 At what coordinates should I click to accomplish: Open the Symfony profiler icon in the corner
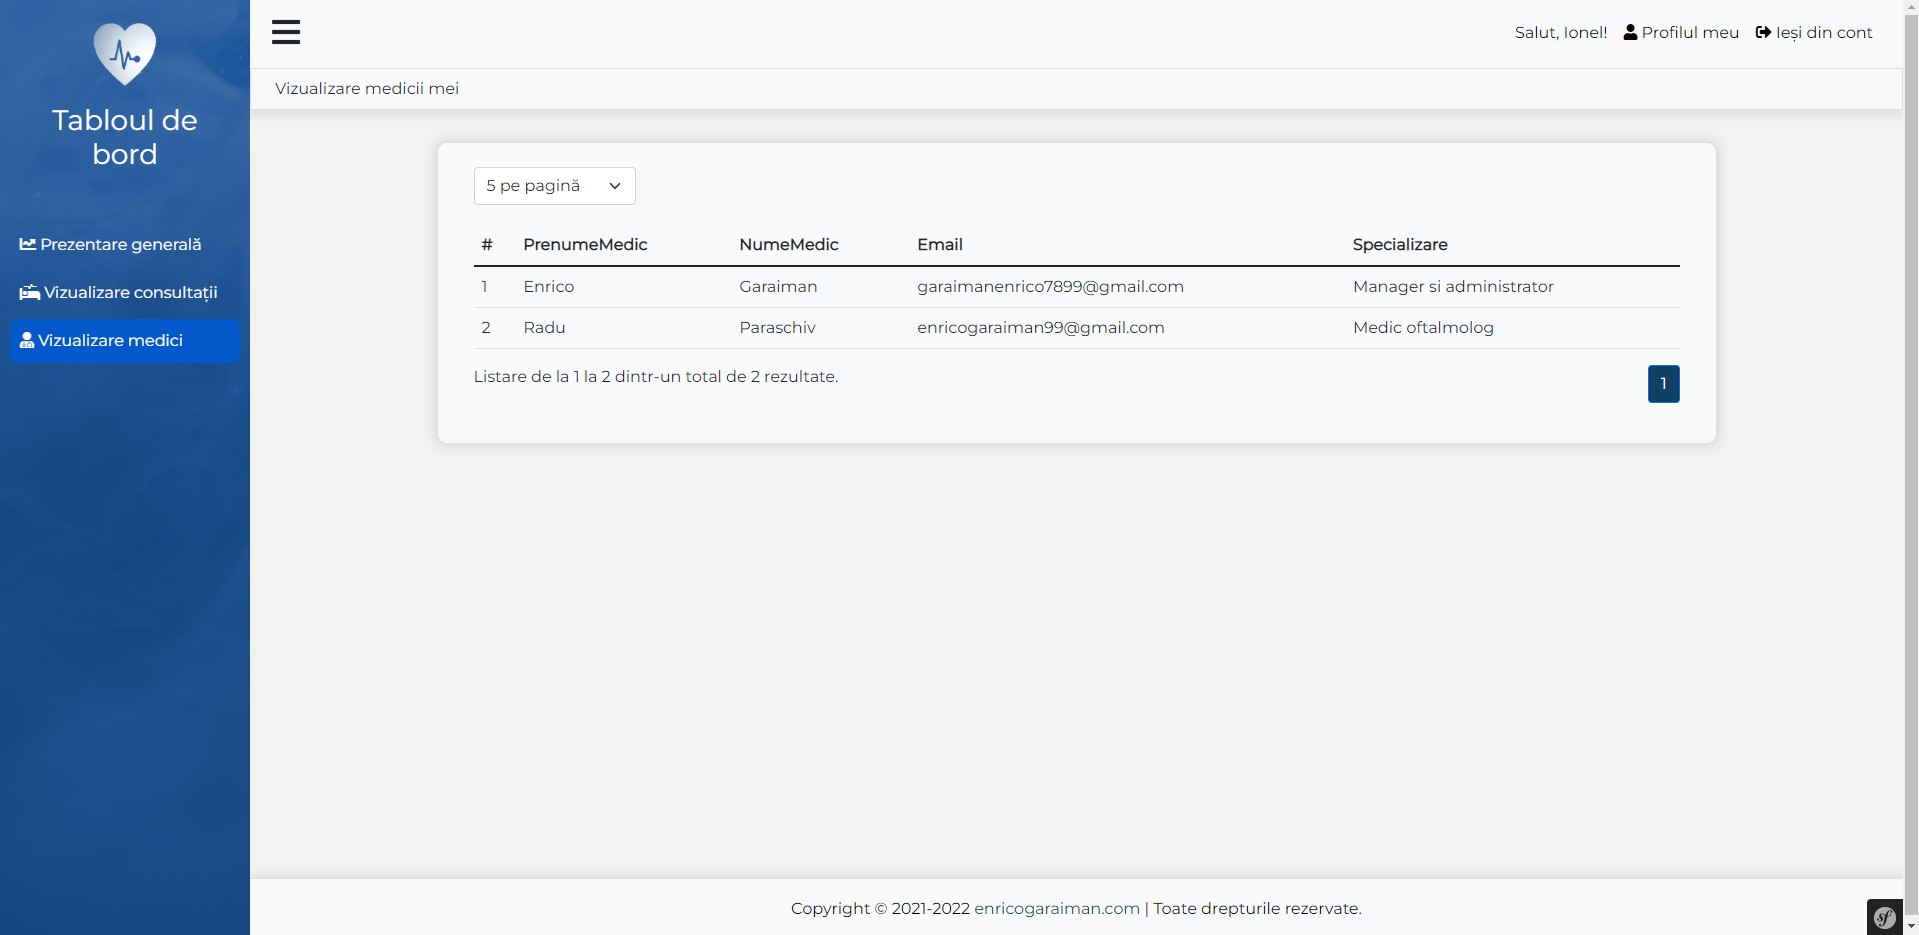(1883, 916)
